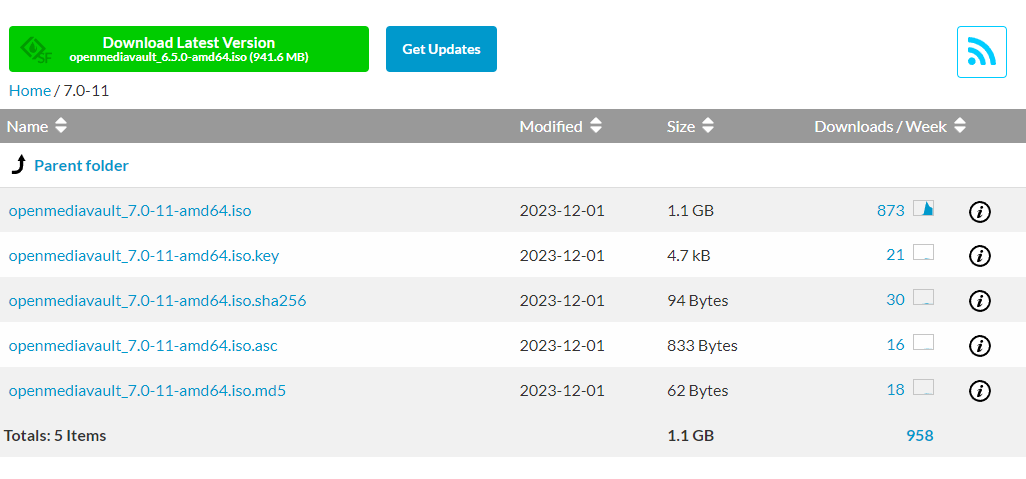The image size is (1026, 479).
Task: Click the Name column header text
Action: [27, 126]
